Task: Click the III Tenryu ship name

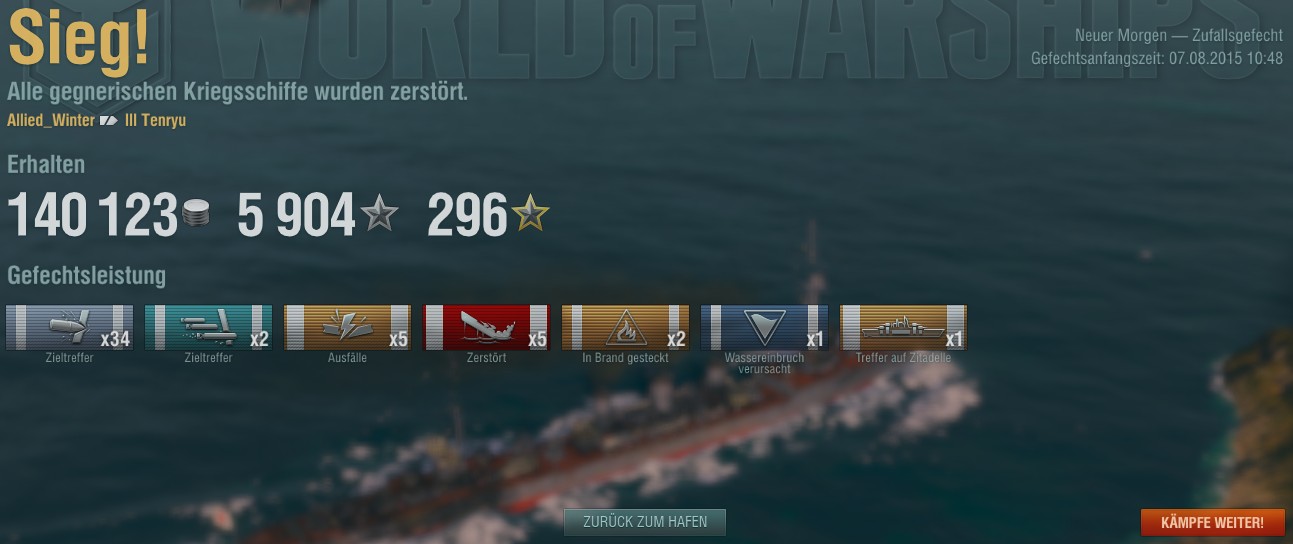Action: coord(155,121)
